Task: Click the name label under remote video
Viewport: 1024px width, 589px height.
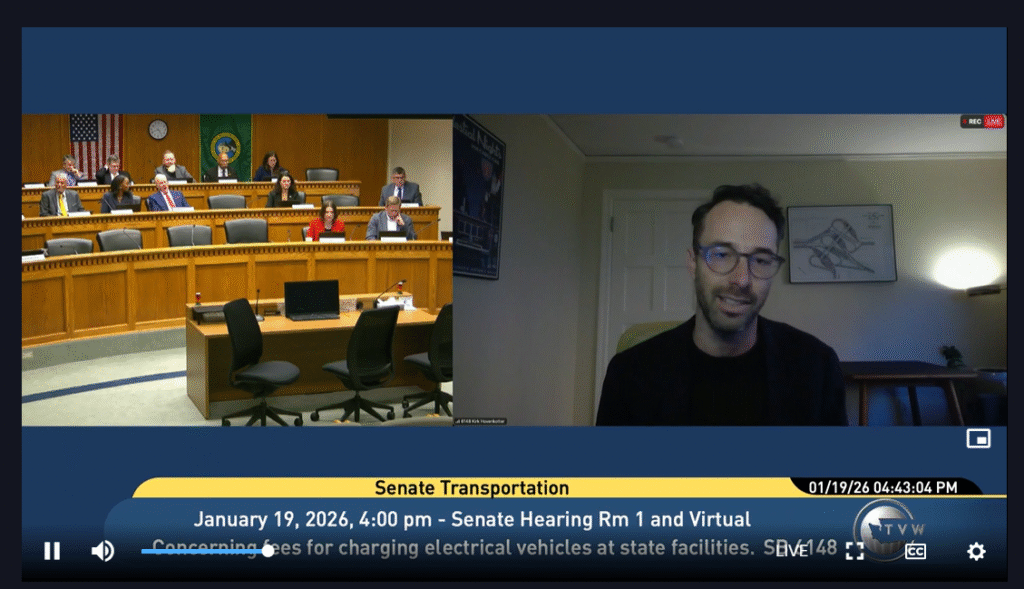Action: 480,421
